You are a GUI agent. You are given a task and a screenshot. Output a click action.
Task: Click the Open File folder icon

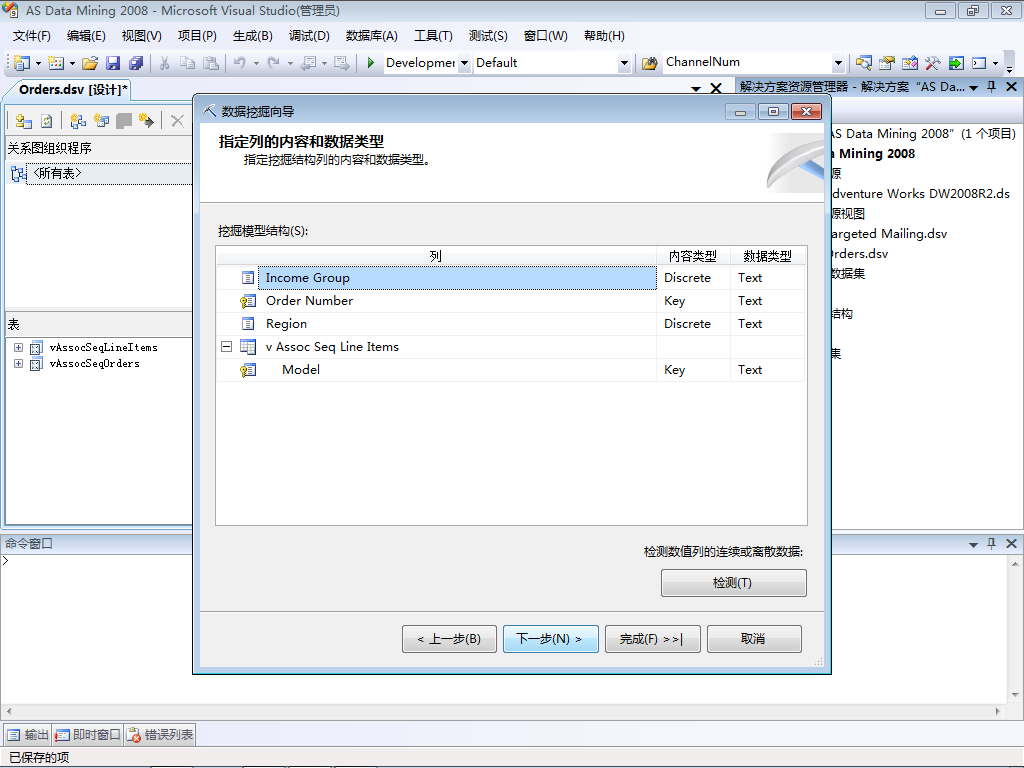click(90, 63)
